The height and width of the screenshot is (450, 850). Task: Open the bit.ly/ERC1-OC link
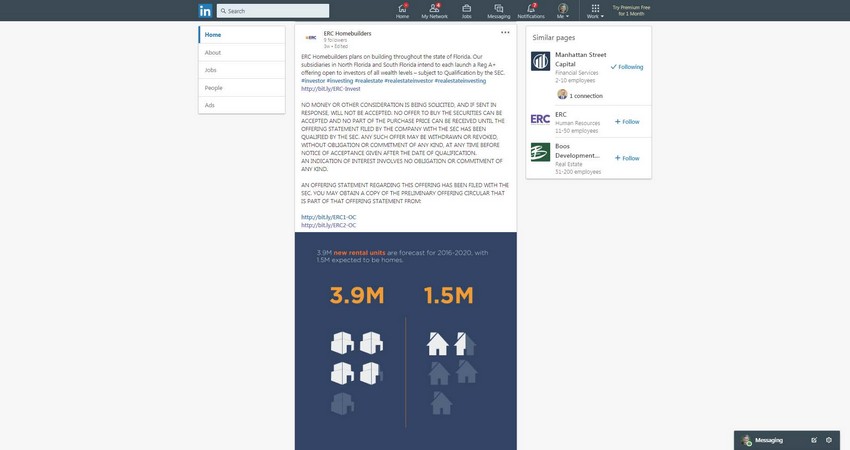click(x=329, y=217)
